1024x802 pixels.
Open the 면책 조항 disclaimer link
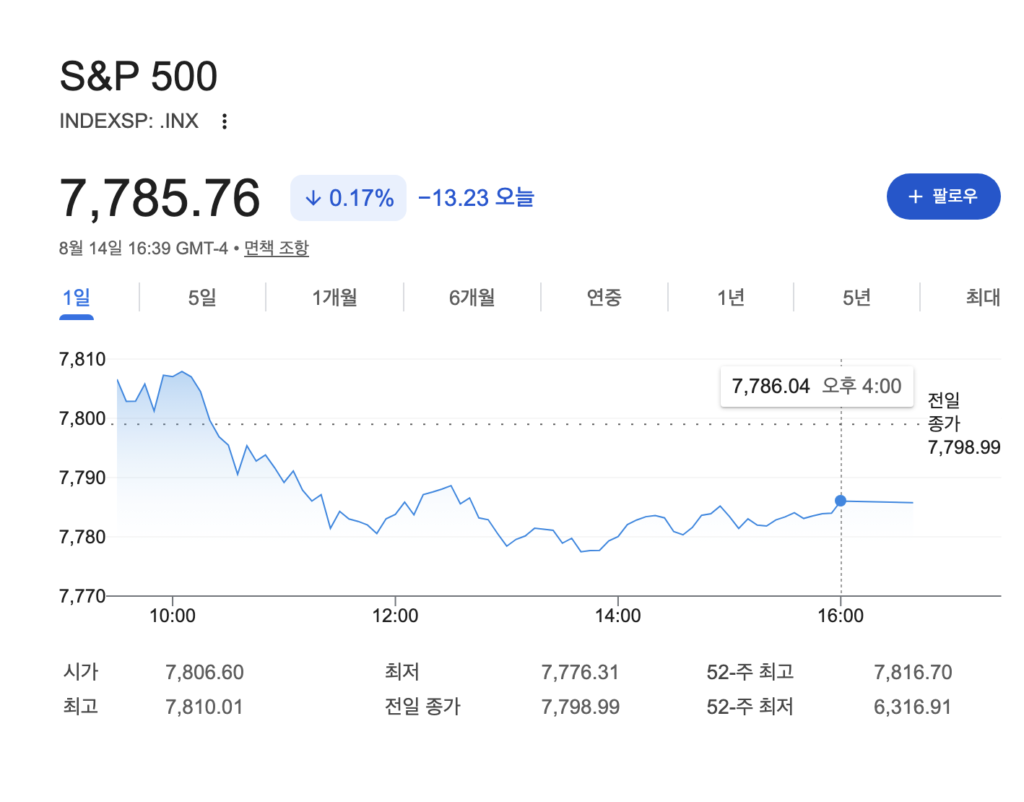[276, 248]
